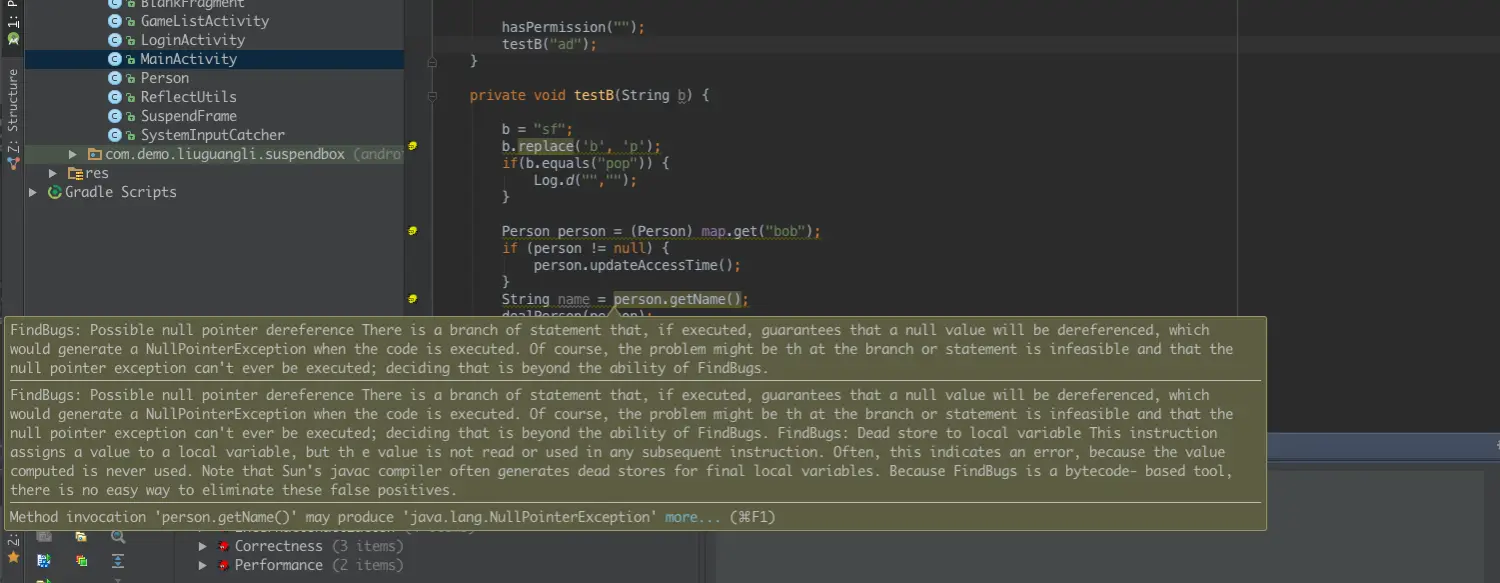Viewport: 1500px width, 583px height.
Task: Click the map.get("bob") call in code
Action: [x=759, y=231]
